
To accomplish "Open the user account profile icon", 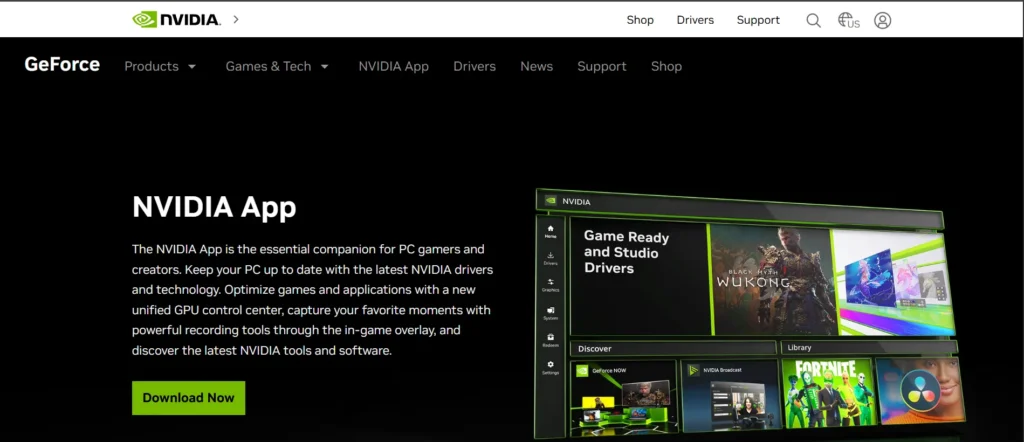I will coord(882,20).
